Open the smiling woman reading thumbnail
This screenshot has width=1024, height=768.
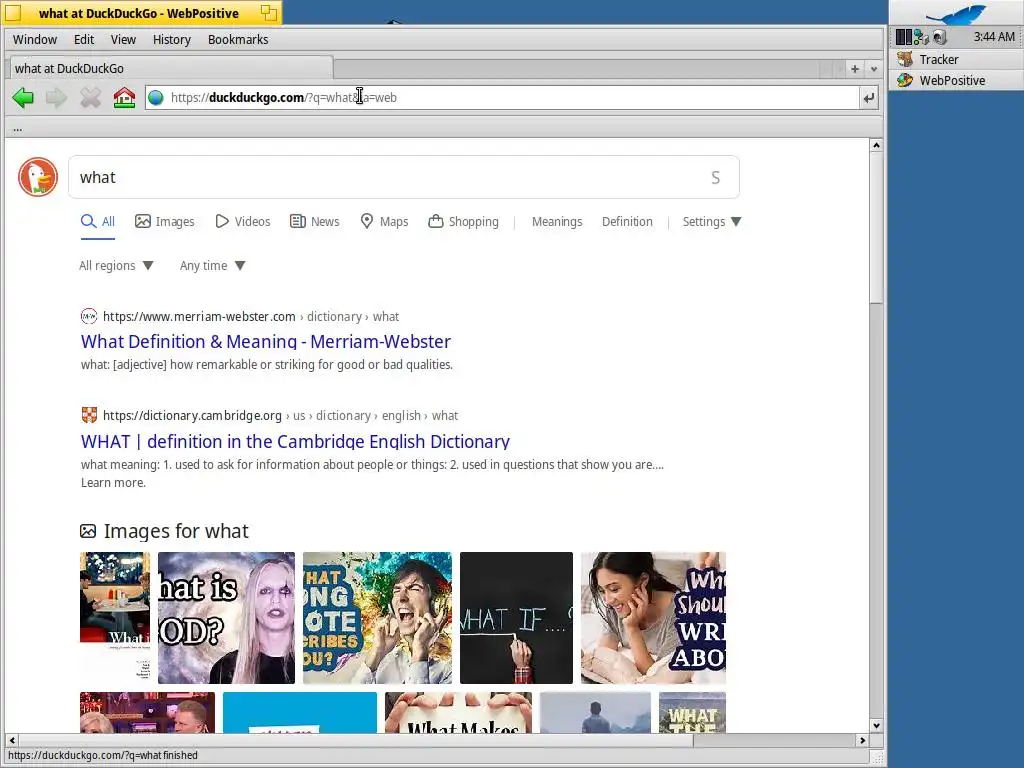(x=653, y=618)
